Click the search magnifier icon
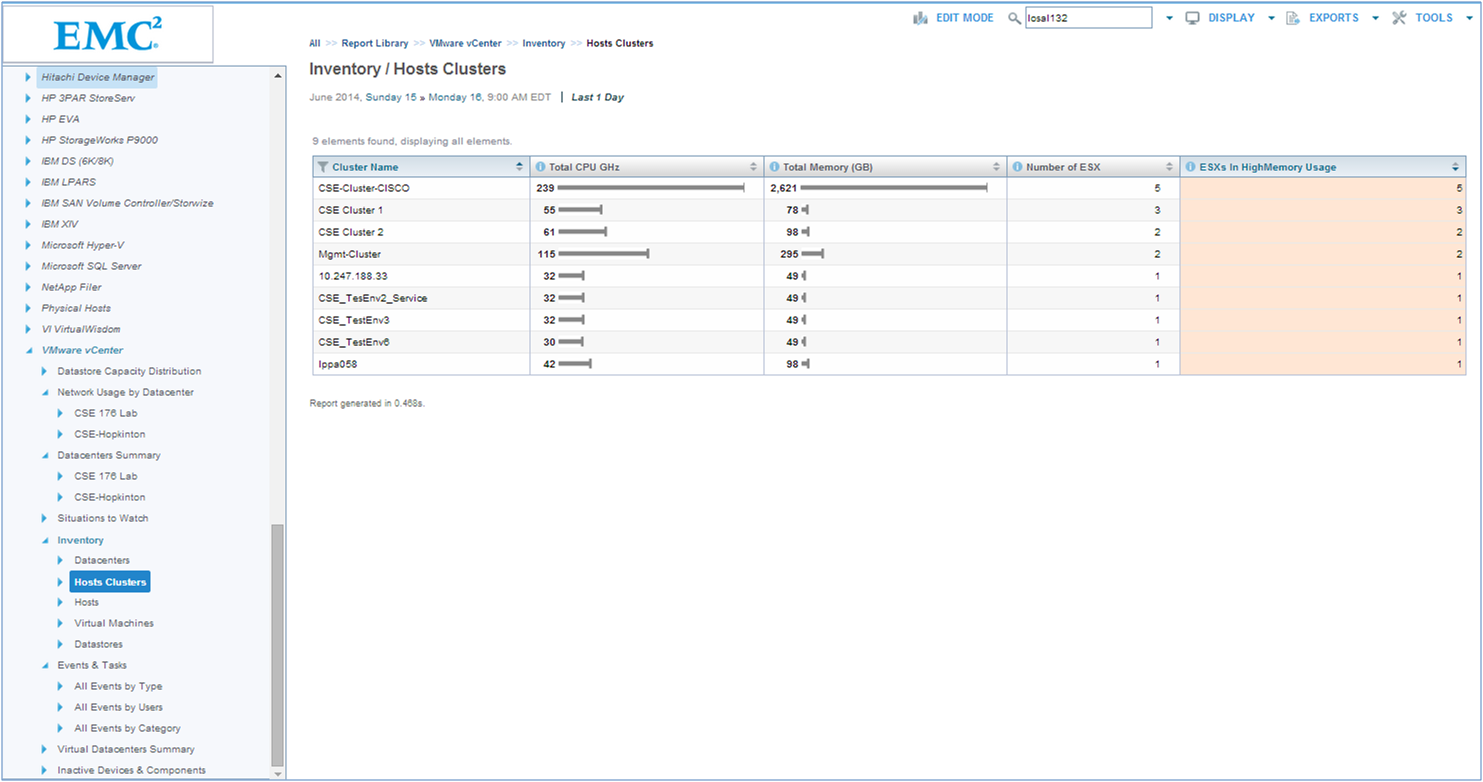Image resolution: width=1483 pixels, height=782 pixels. tap(1014, 18)
